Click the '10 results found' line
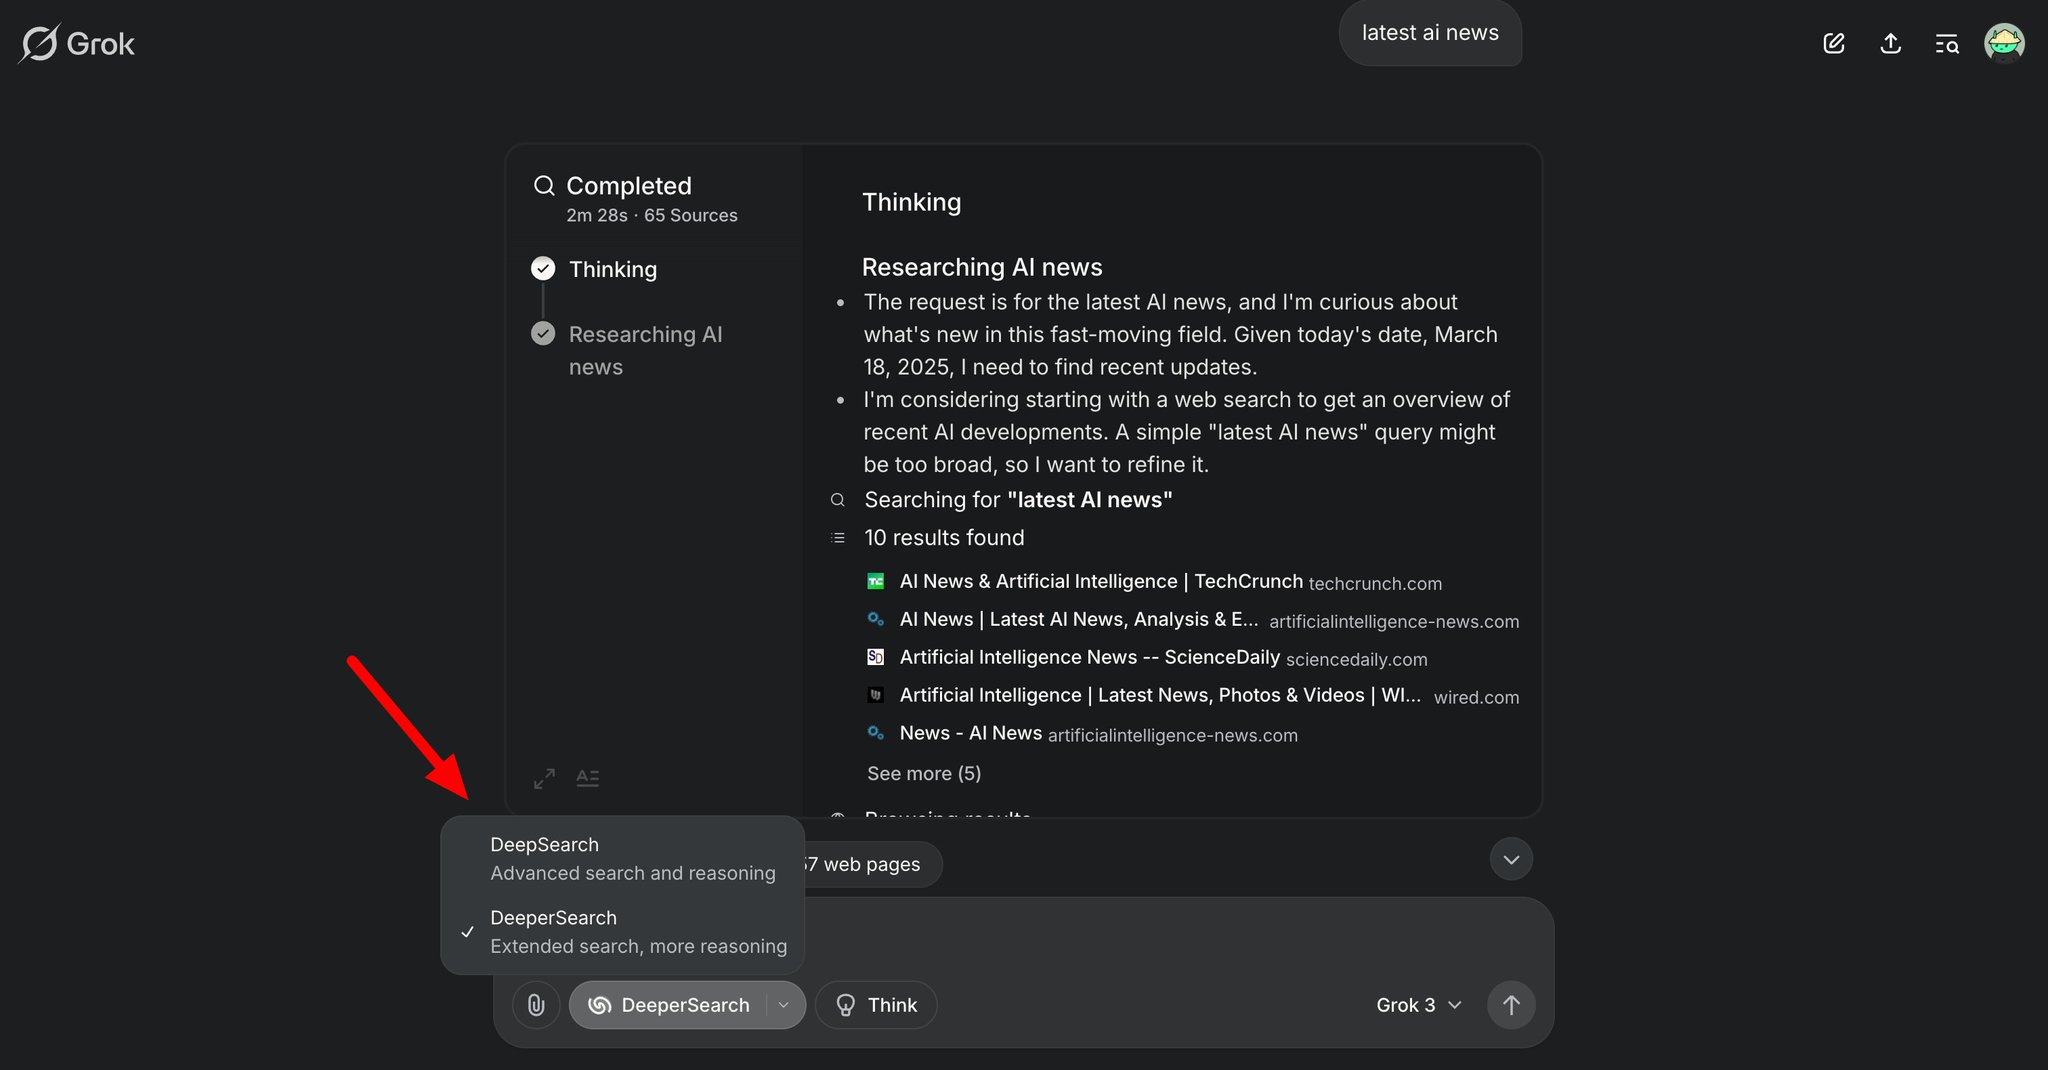Viewport: 2048px width, 1070px height. coord(944,537)
